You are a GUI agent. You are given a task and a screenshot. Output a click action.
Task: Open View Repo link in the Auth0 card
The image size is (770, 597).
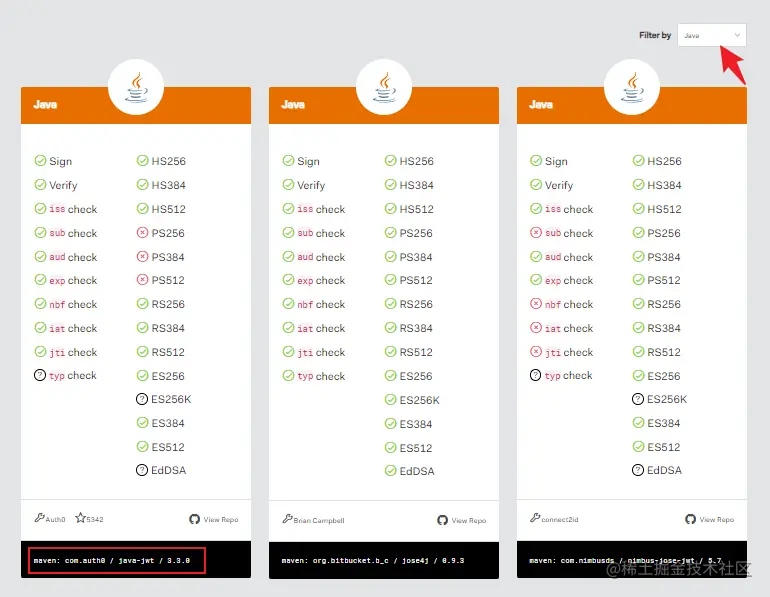click(x=221, y=519)
